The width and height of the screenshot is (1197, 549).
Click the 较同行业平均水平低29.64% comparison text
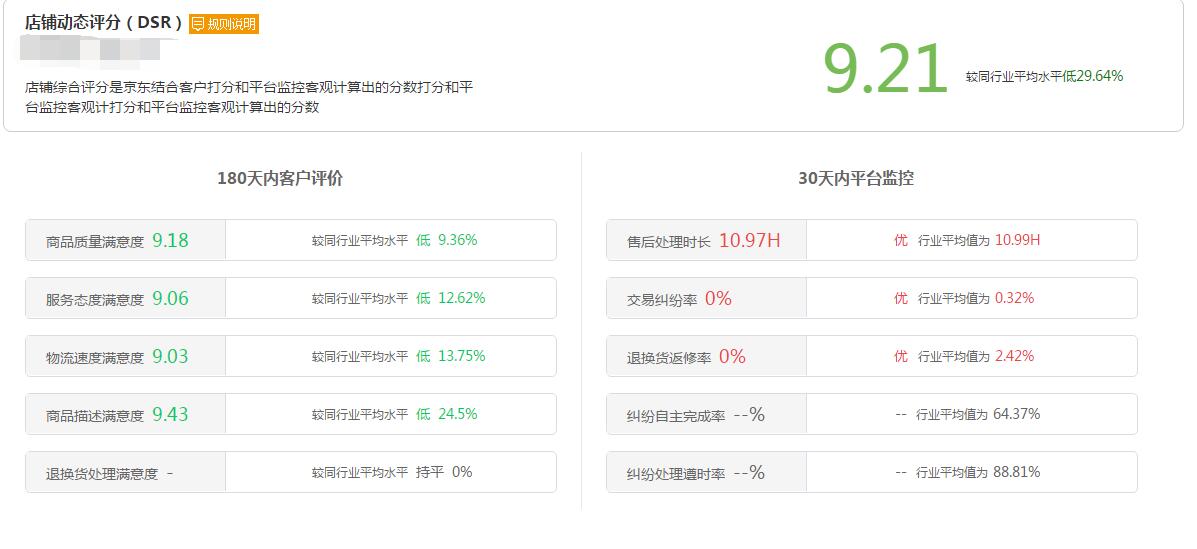[x=1044, y=76]
